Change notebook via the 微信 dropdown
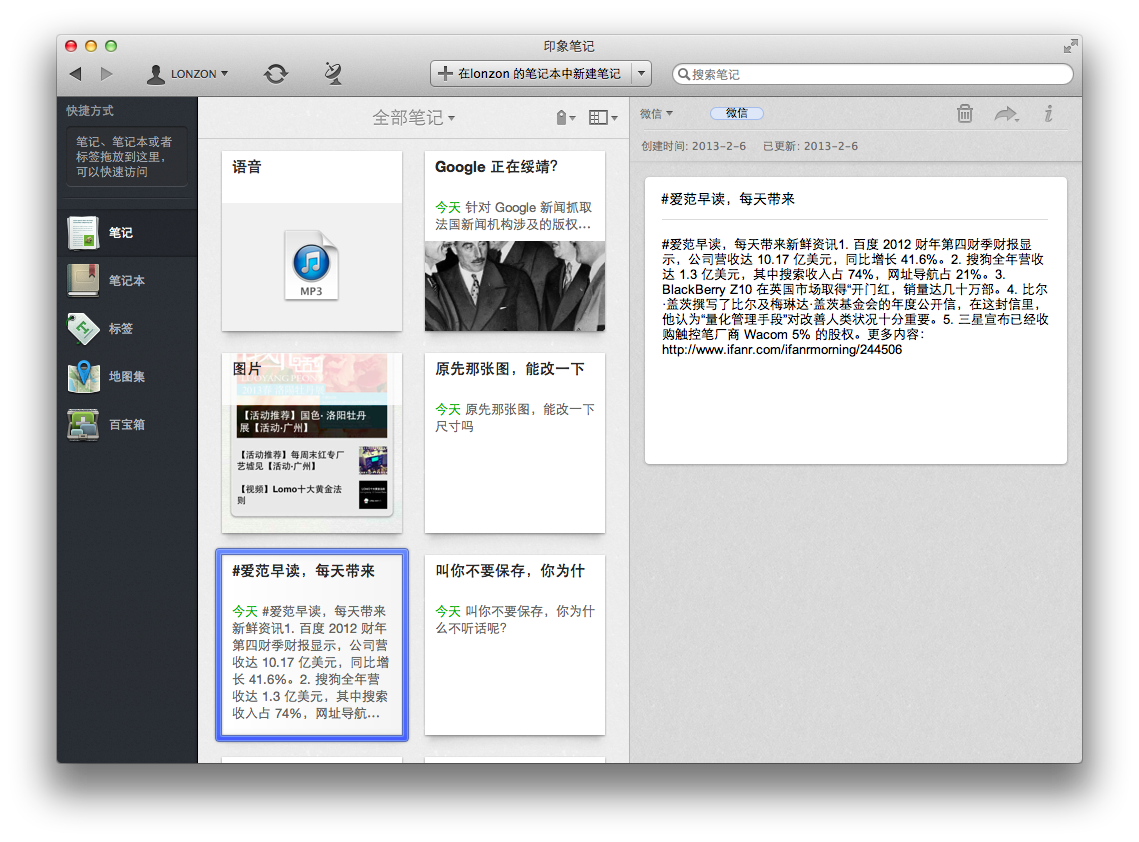Screen dimensions: 1139x842 (656, 114)
